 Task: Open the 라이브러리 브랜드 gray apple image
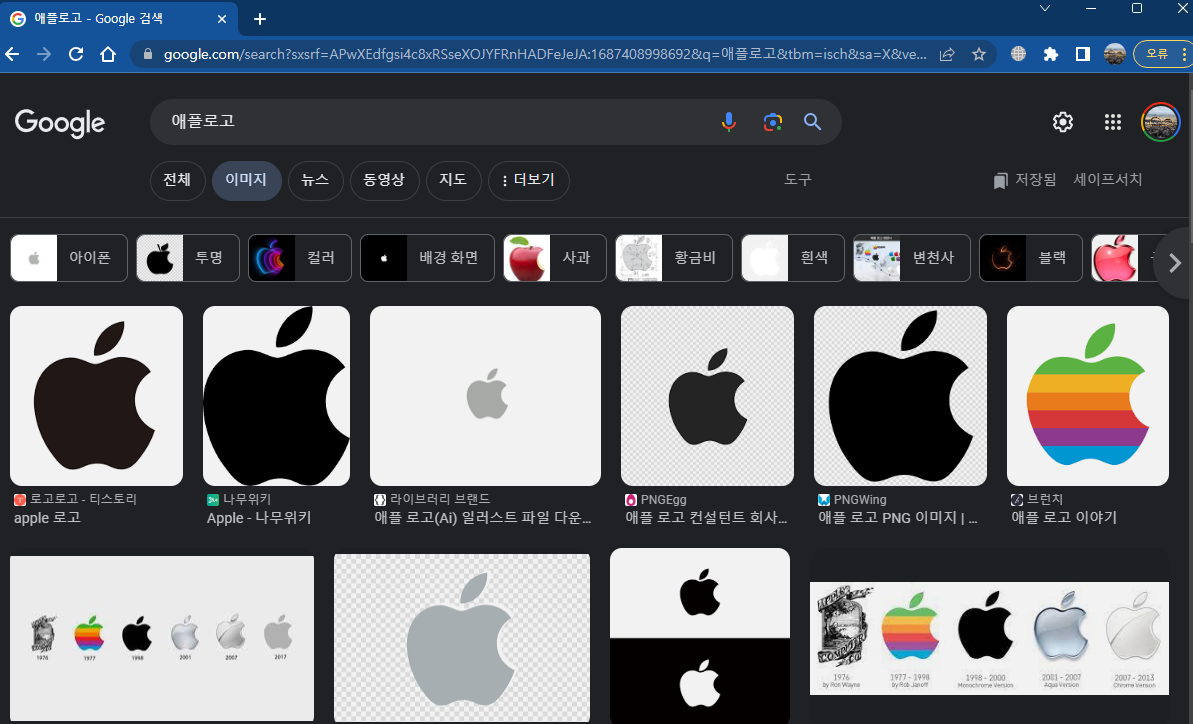[x=485, y=395]
